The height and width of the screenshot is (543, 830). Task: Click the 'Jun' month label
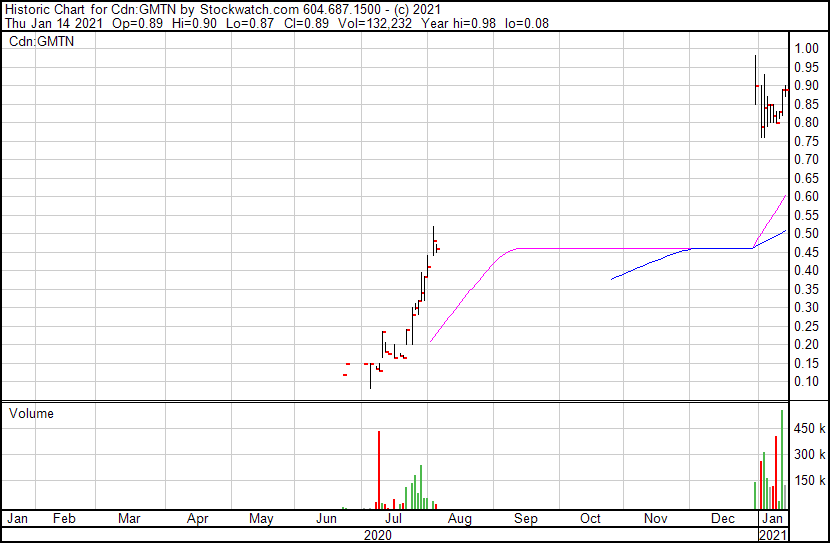tap(327, 518)
